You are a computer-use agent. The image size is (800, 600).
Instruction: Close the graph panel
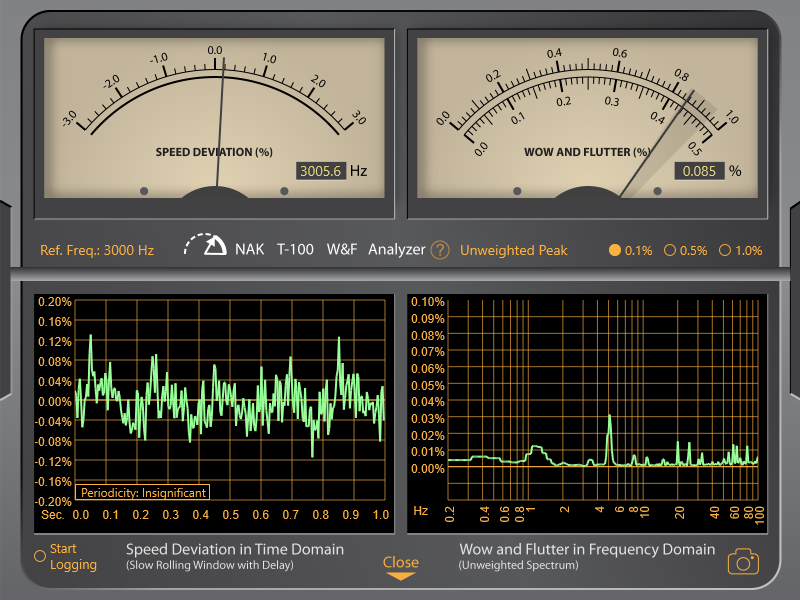point(400,562)
